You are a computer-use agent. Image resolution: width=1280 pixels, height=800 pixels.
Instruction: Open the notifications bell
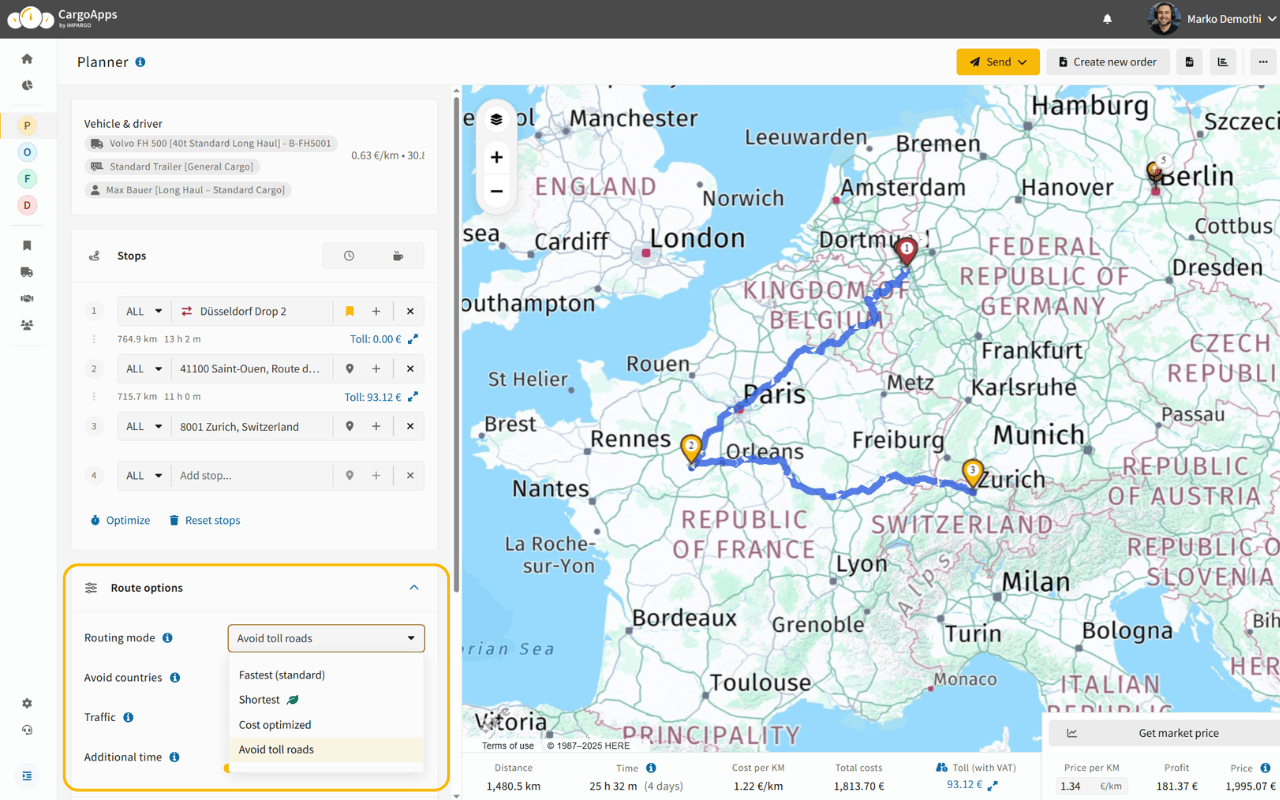(x=1107, y=19)
